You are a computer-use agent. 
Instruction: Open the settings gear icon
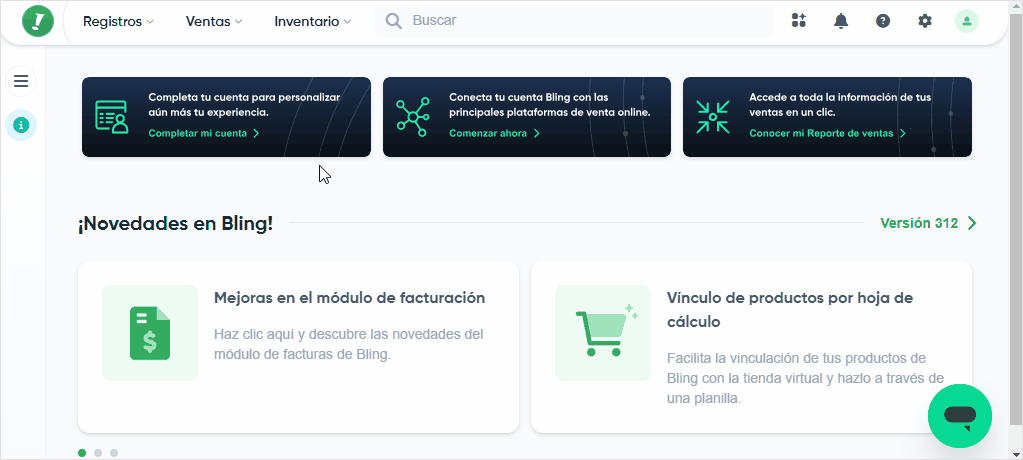(925, 21)
